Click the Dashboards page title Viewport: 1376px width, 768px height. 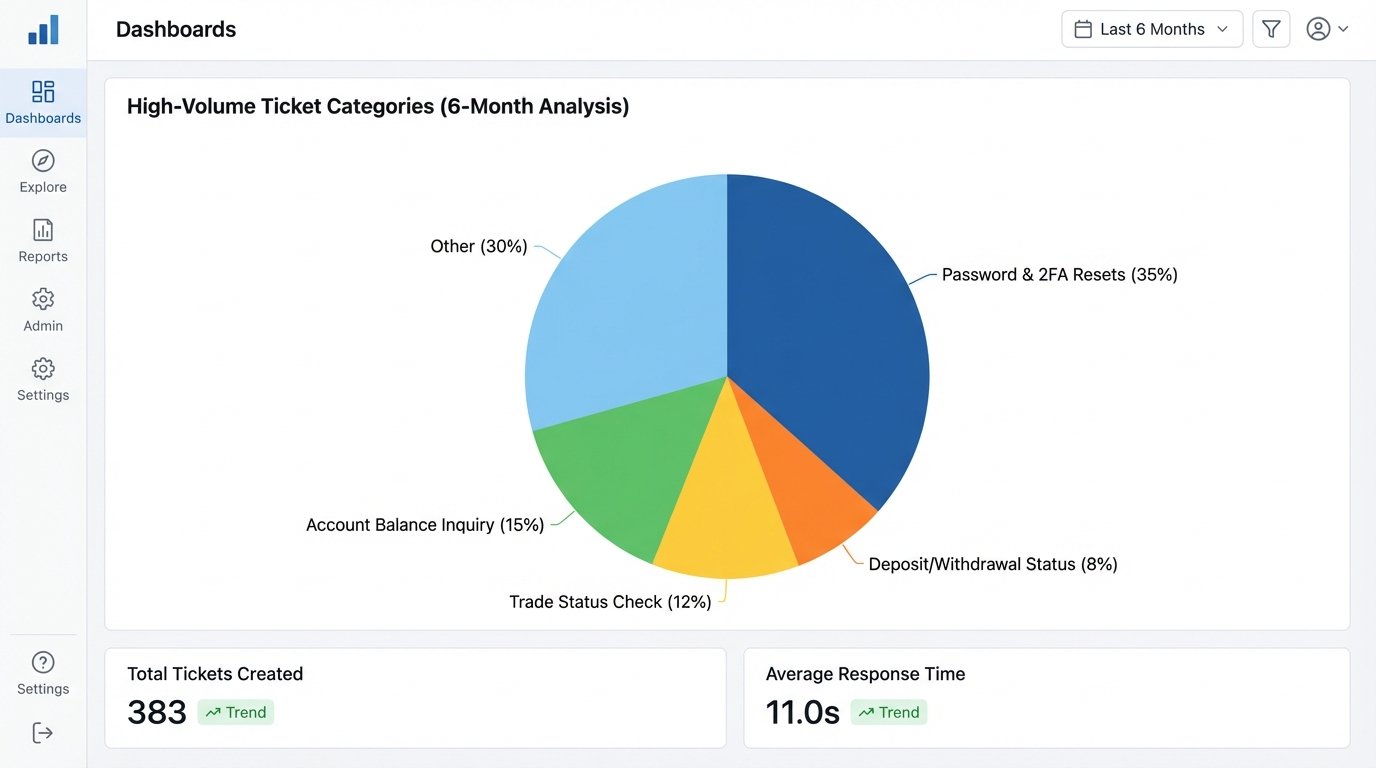tap(176, 29)
